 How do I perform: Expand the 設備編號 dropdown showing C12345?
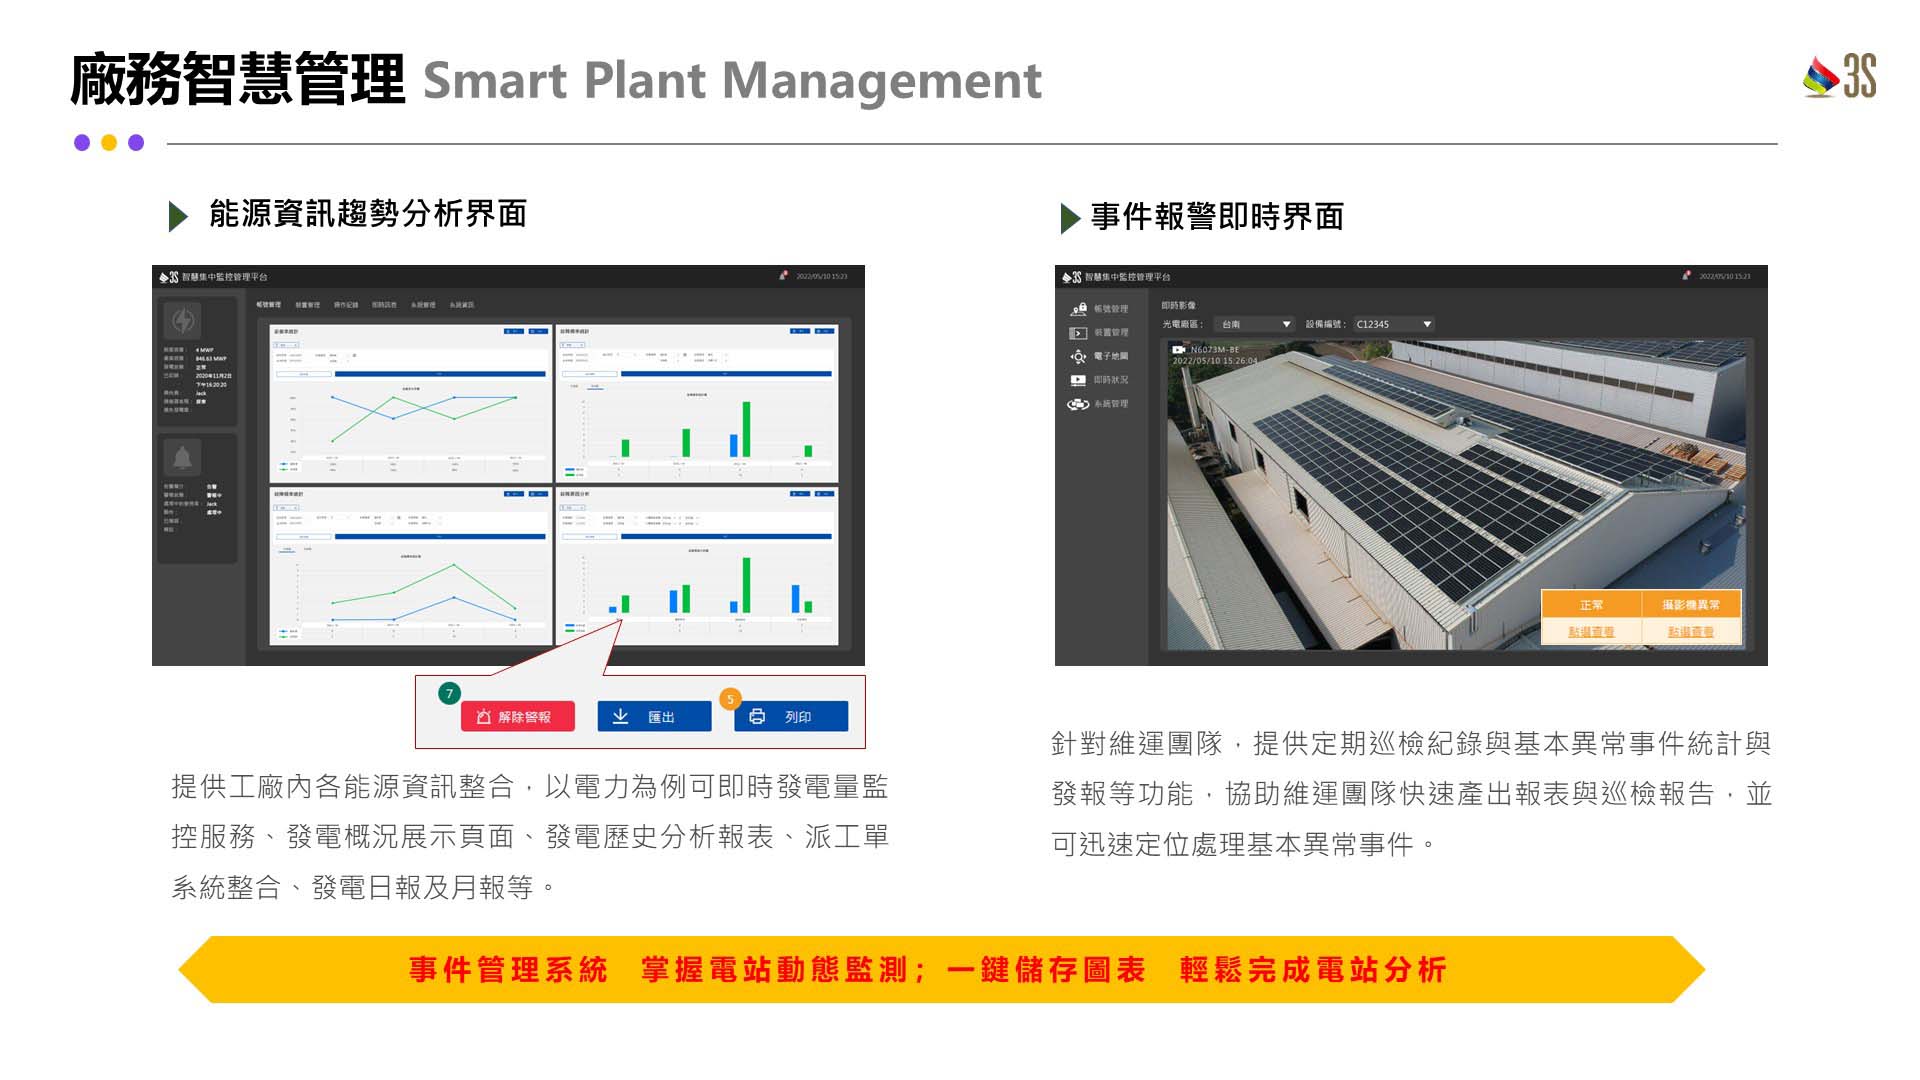pyautogui.click(x=1392, y=324)
